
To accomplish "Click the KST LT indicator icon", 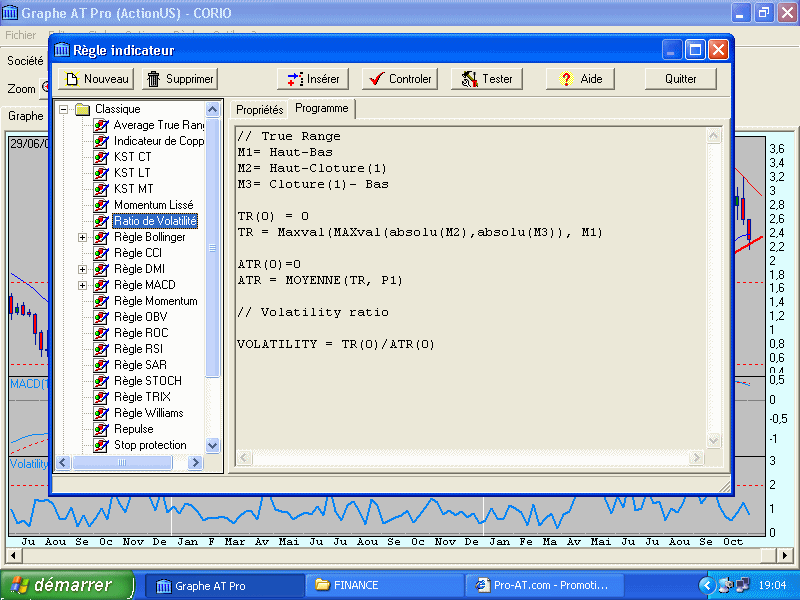I will [101, 173].
